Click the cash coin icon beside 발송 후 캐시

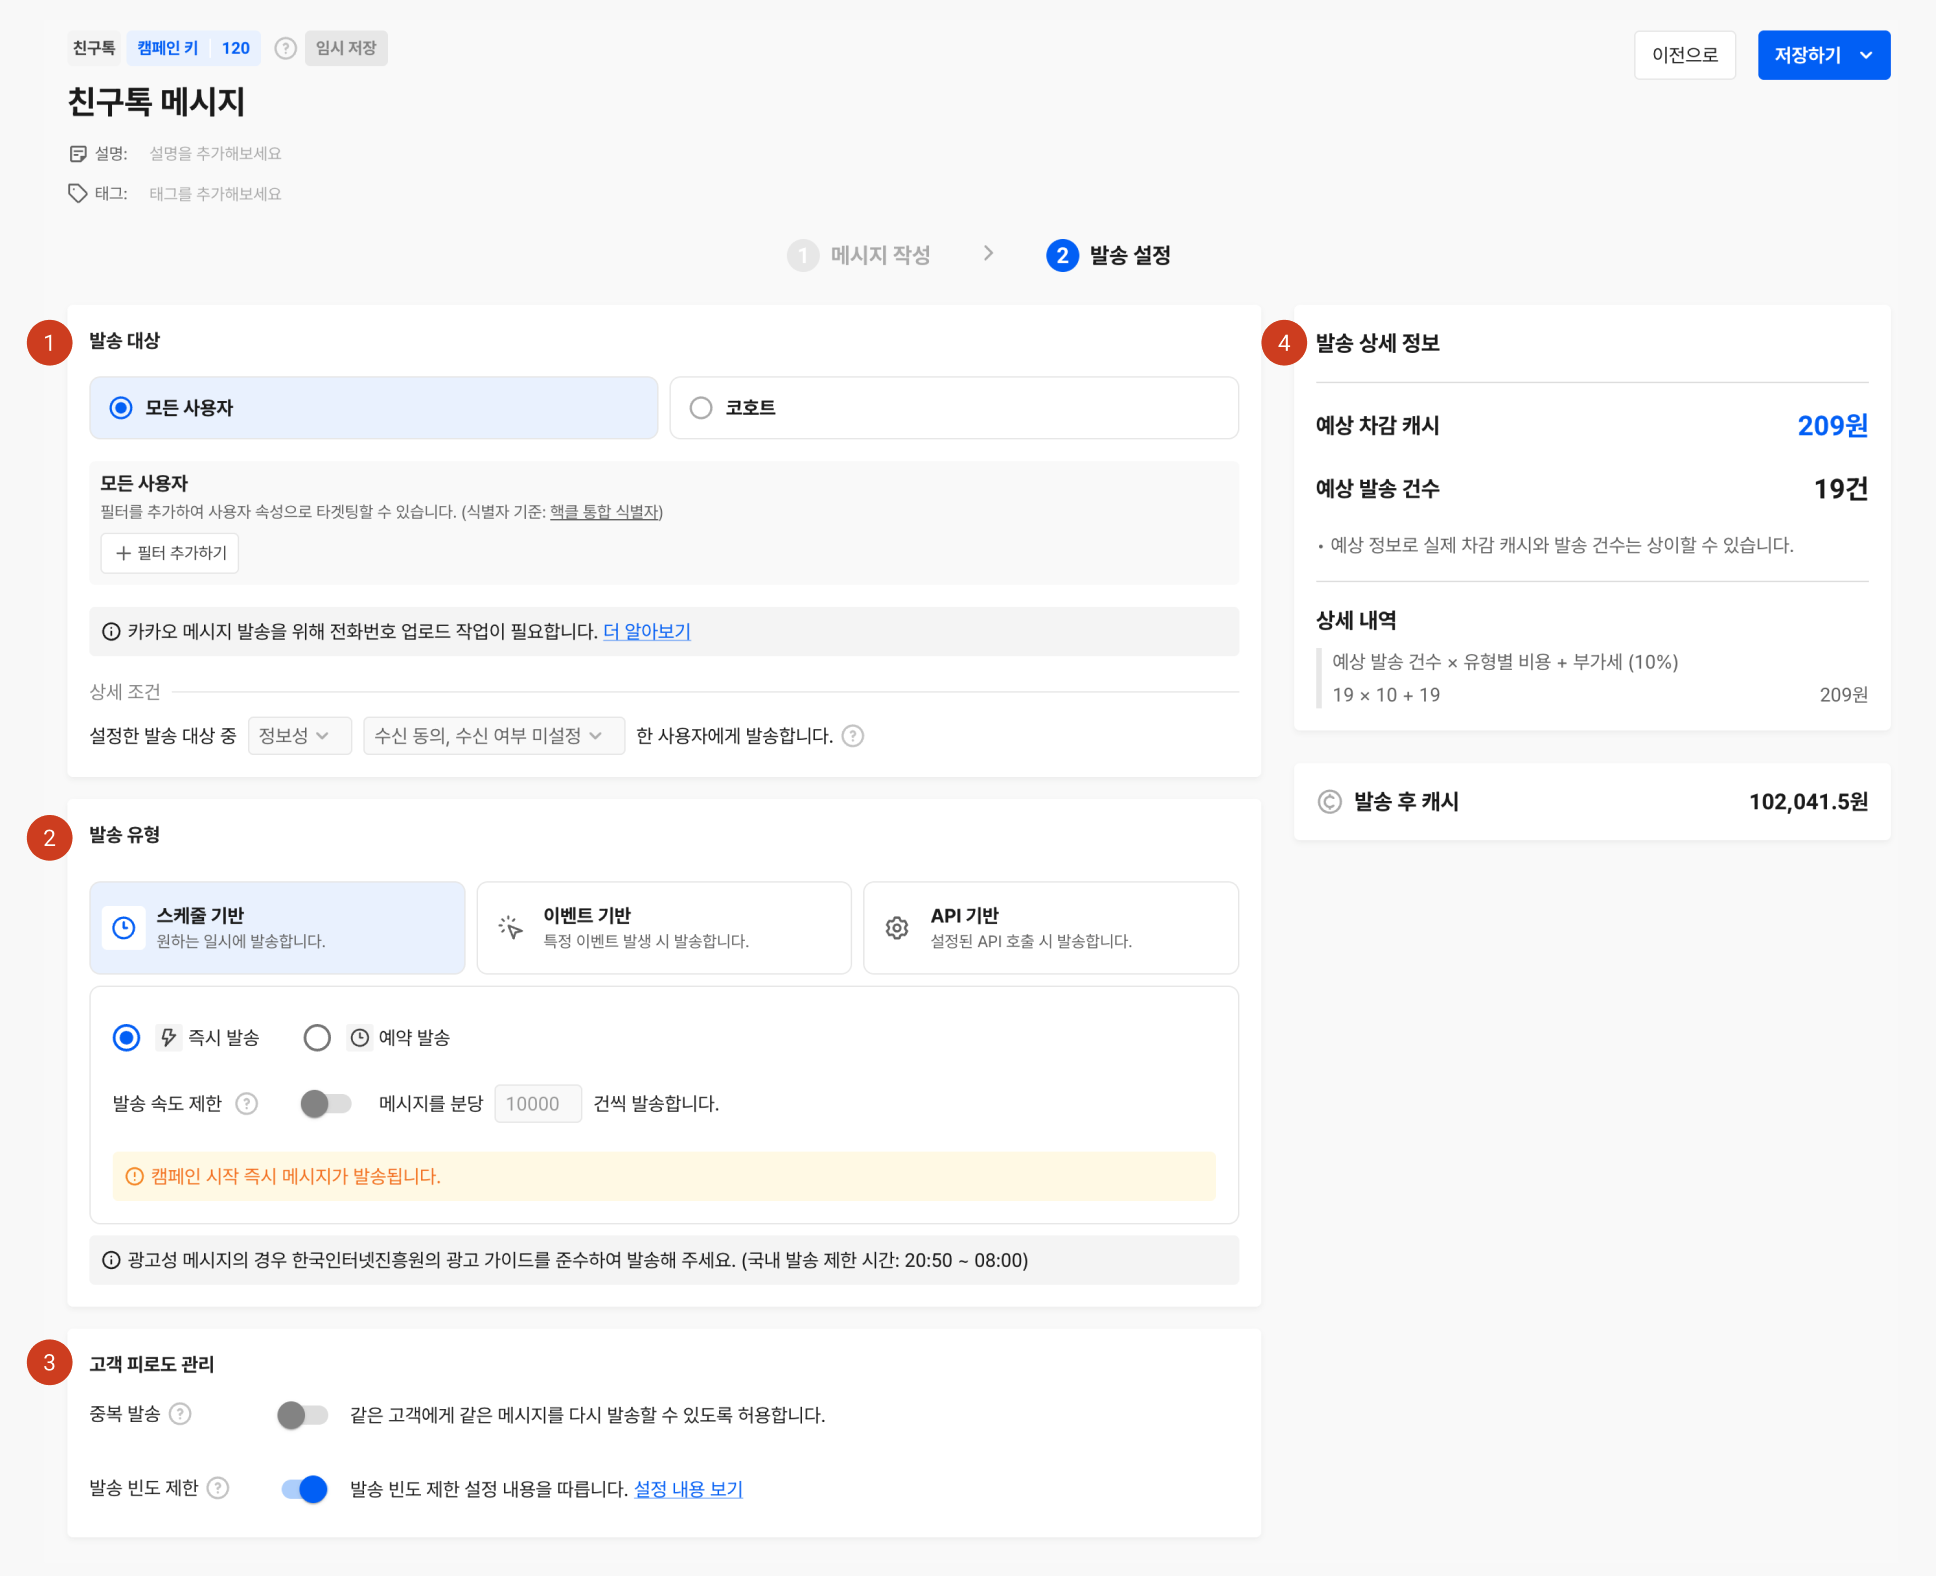(1329, 802)
